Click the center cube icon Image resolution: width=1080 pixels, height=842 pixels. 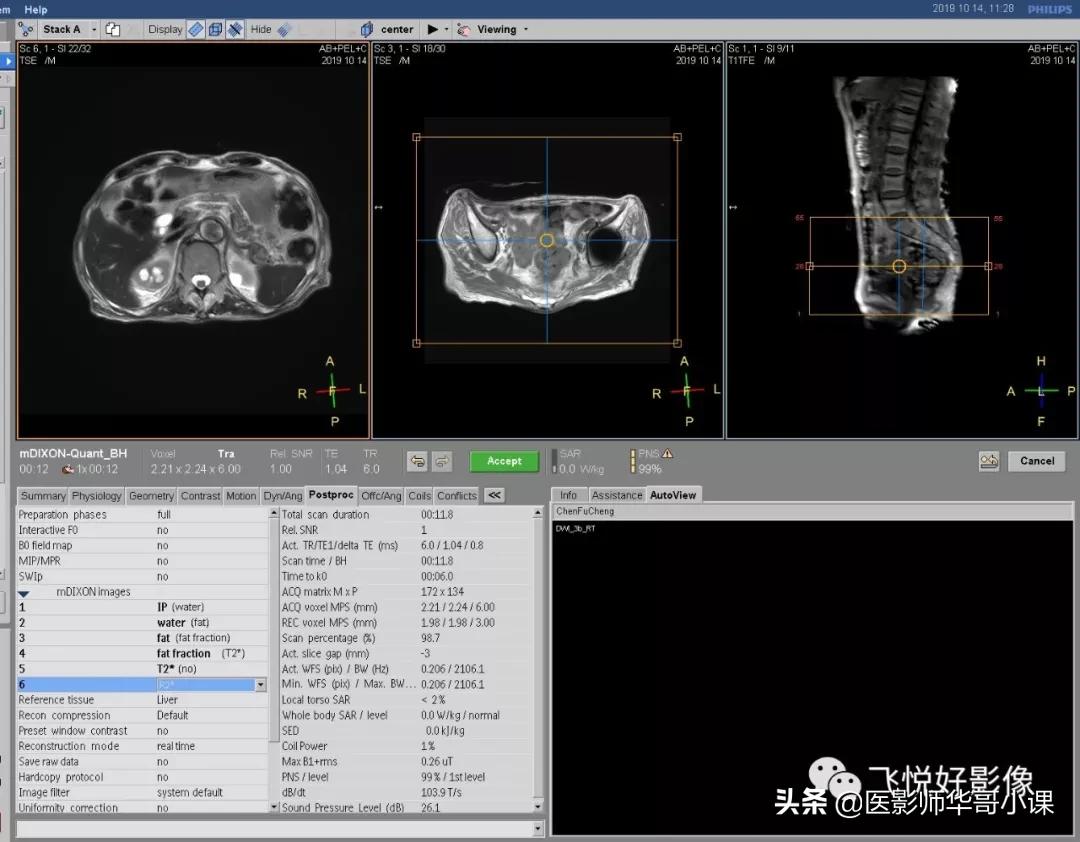(x=367, y=29)
